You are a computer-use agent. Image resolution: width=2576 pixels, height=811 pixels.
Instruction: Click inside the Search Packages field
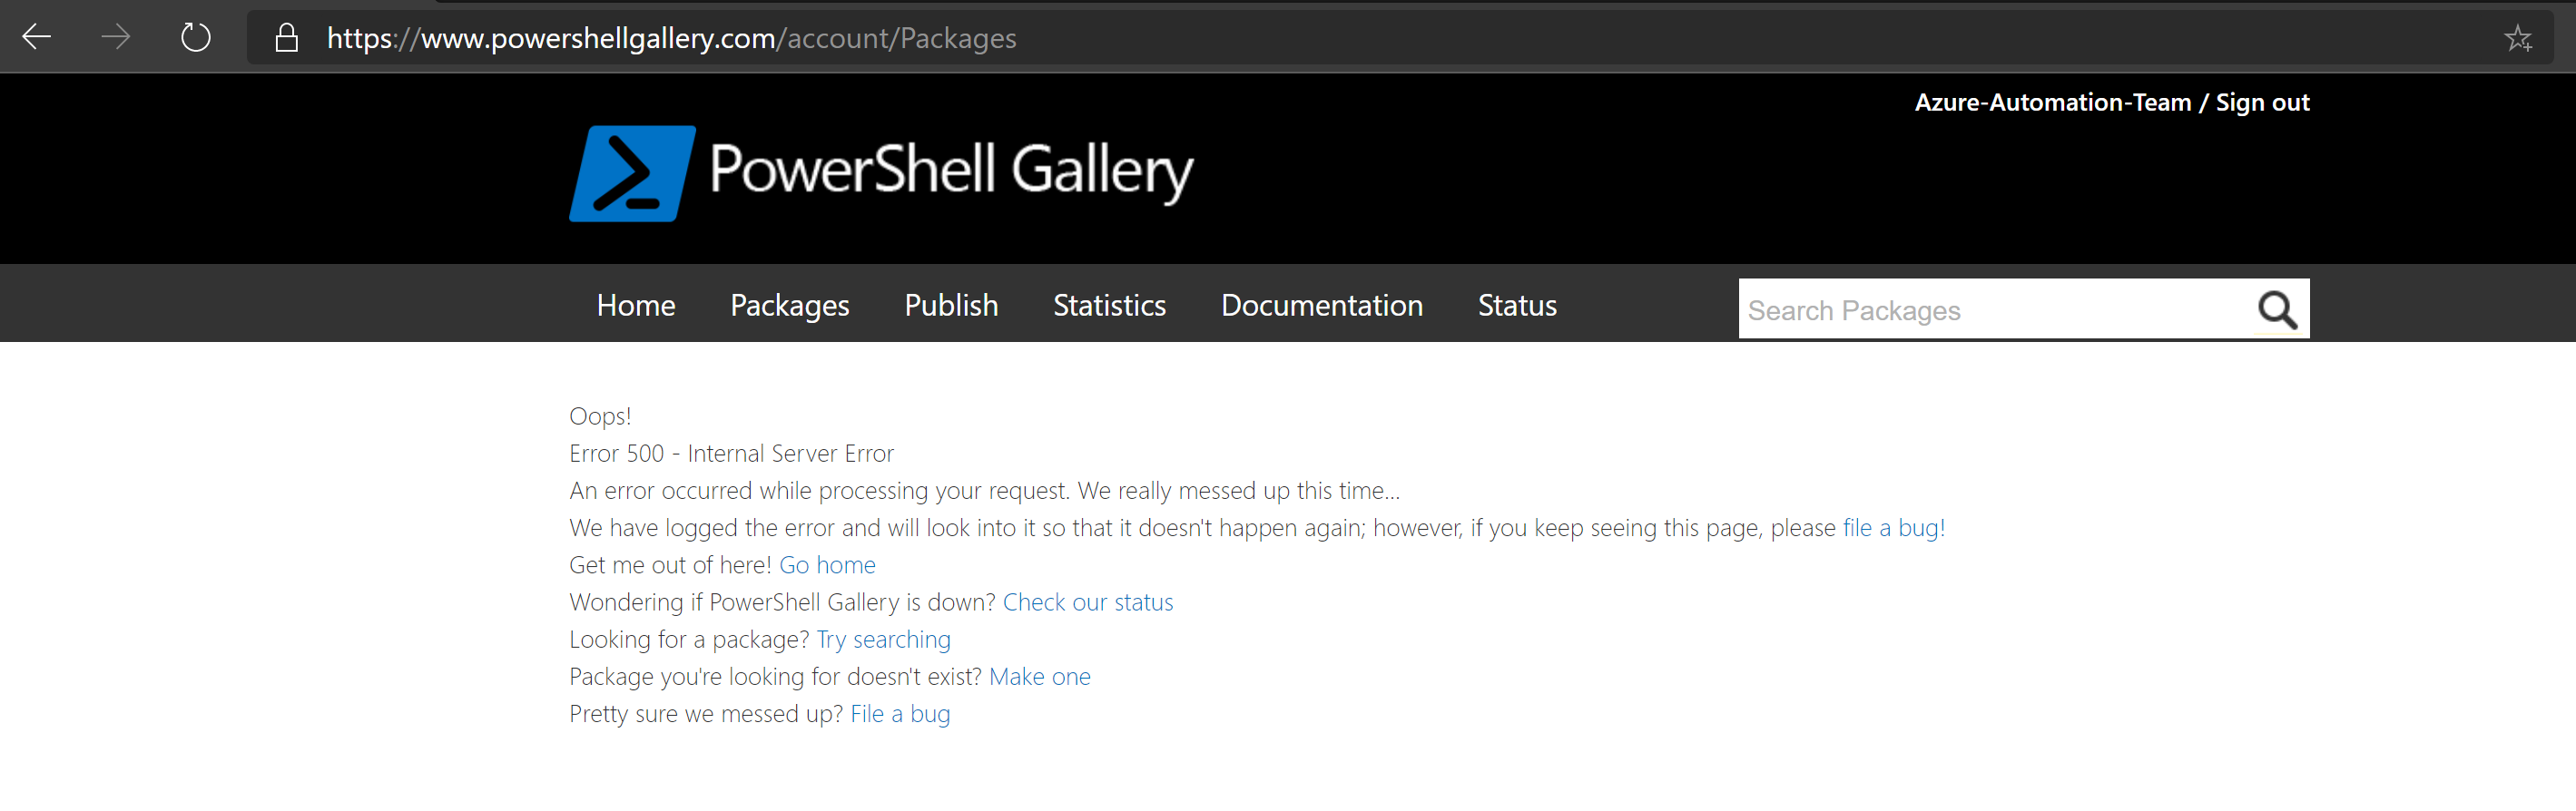tap(1950, 310)
